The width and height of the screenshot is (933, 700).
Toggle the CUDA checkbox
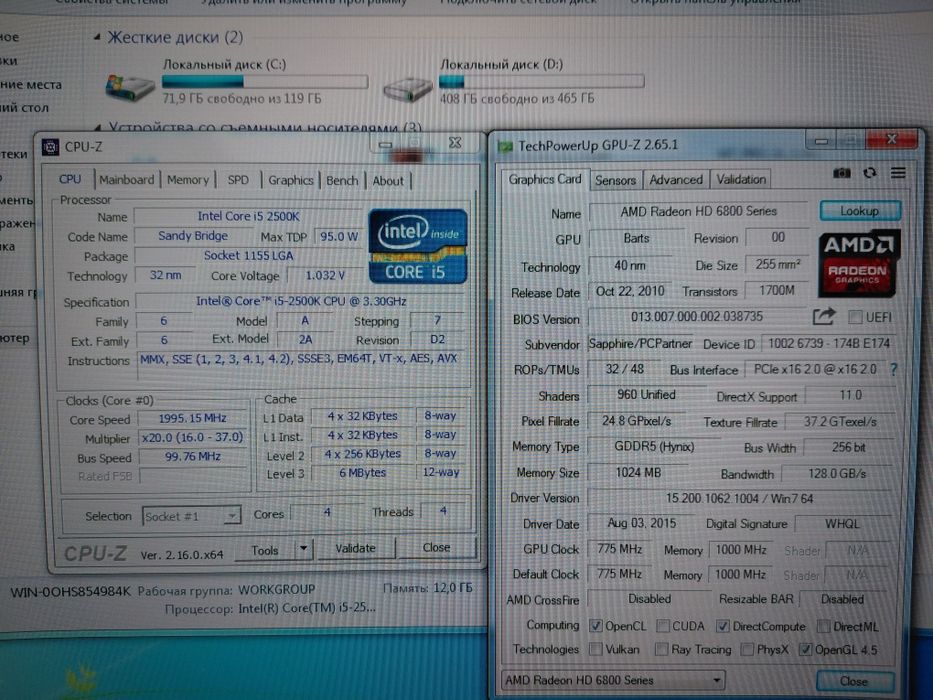(662, 626)
